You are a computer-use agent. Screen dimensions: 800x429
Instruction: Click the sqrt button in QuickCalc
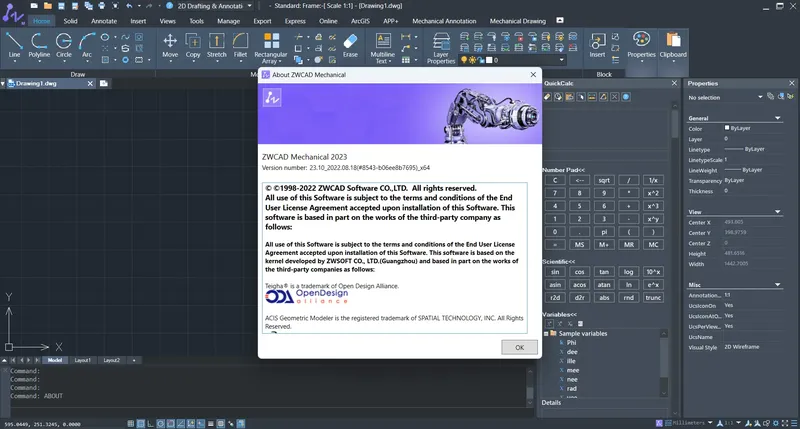[x=604, y=180]
